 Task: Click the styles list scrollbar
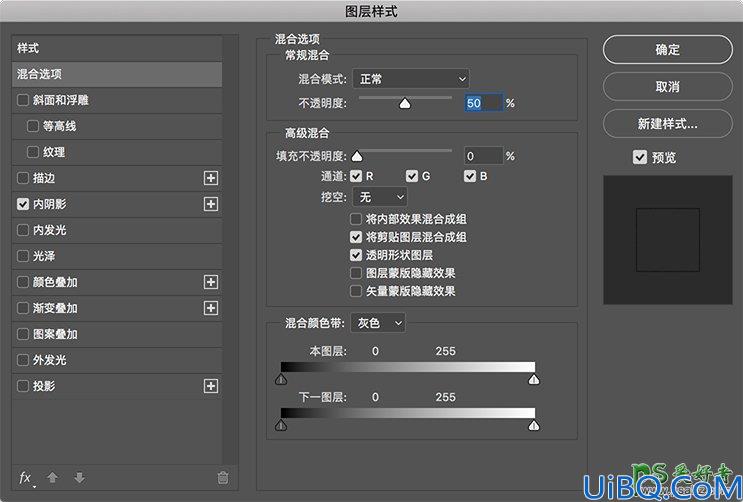pyautogui.click(x=230, y=250)
